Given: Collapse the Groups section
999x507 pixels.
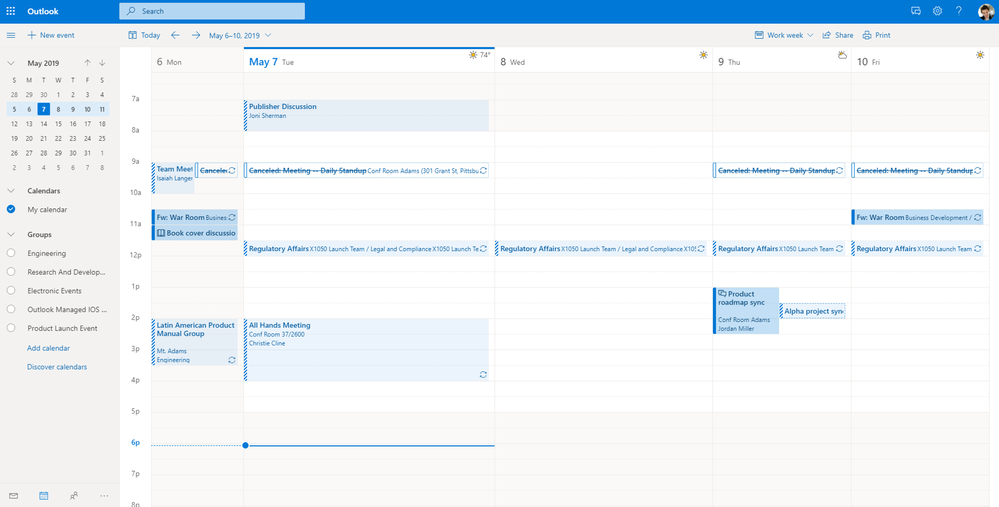Looking at the screenshot, I should (x=11, y=234).
